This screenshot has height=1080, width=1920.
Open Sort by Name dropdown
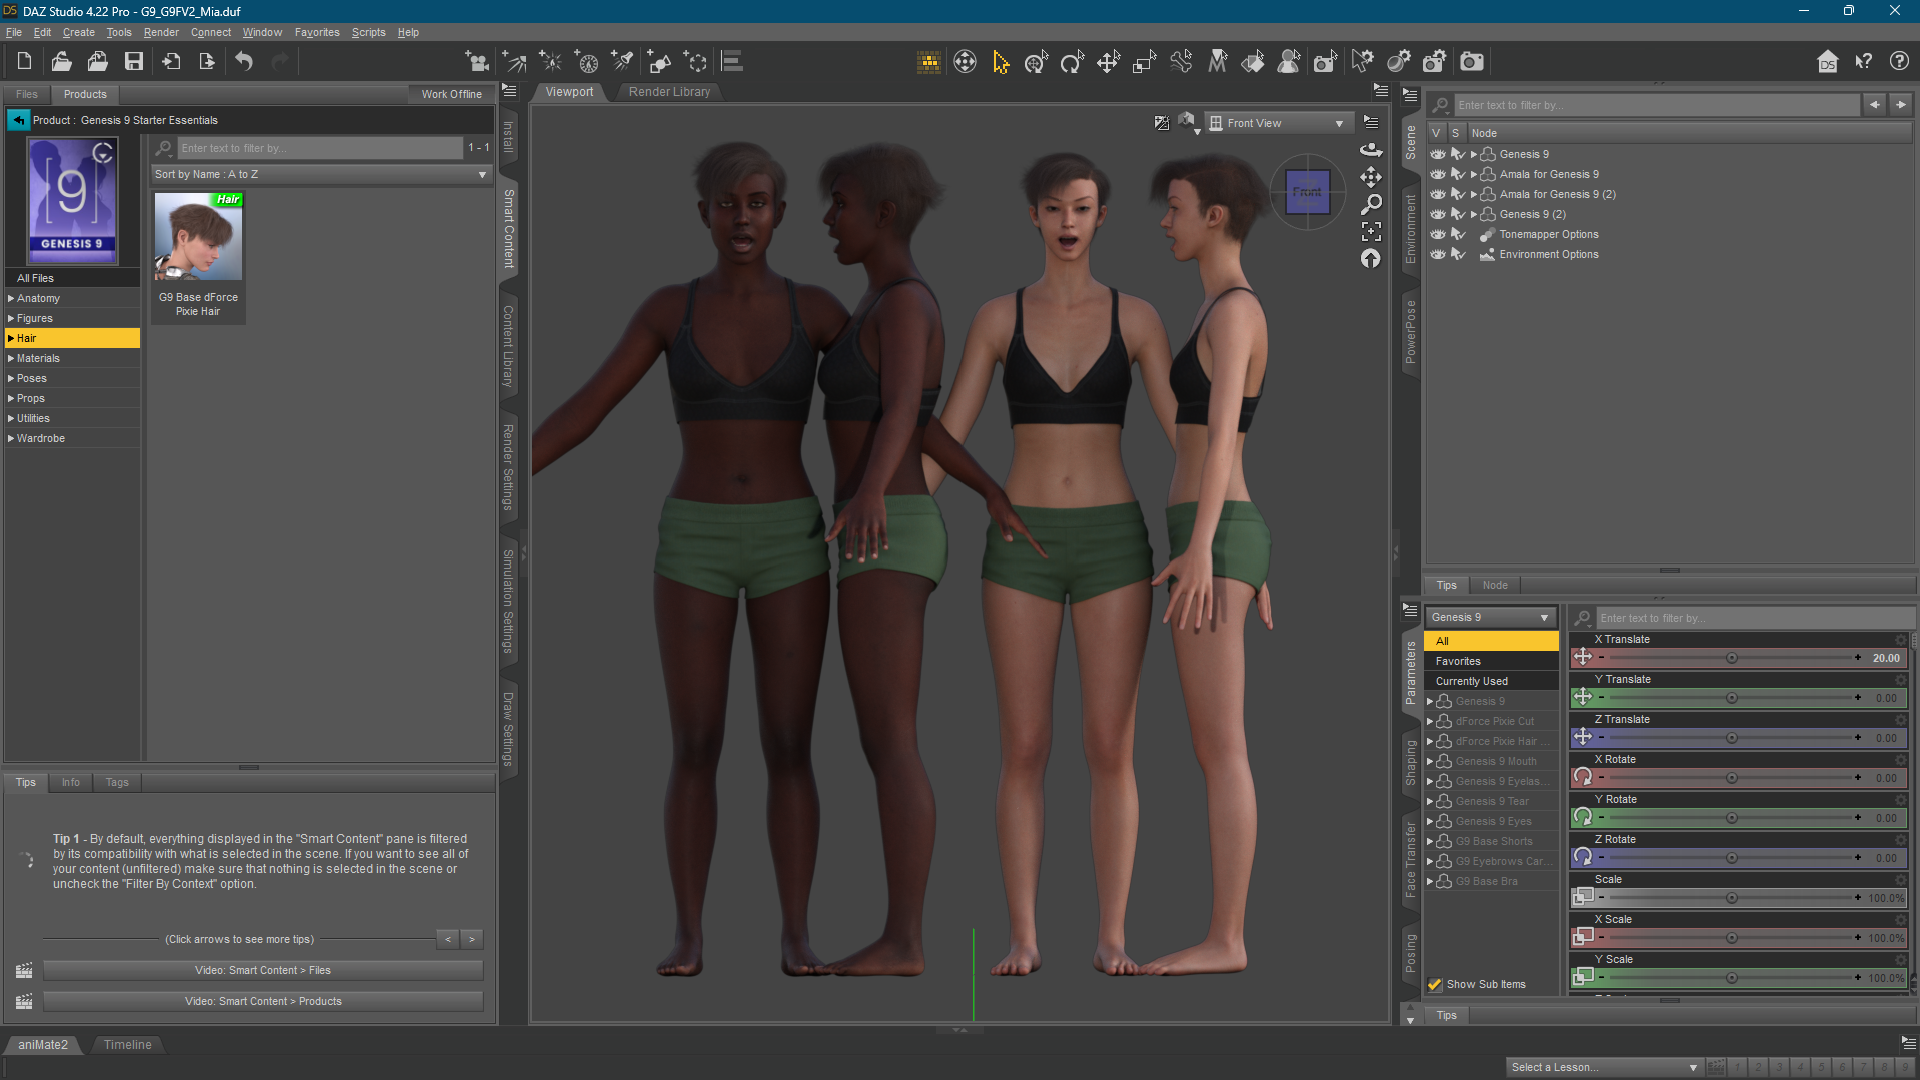point(320,174)
